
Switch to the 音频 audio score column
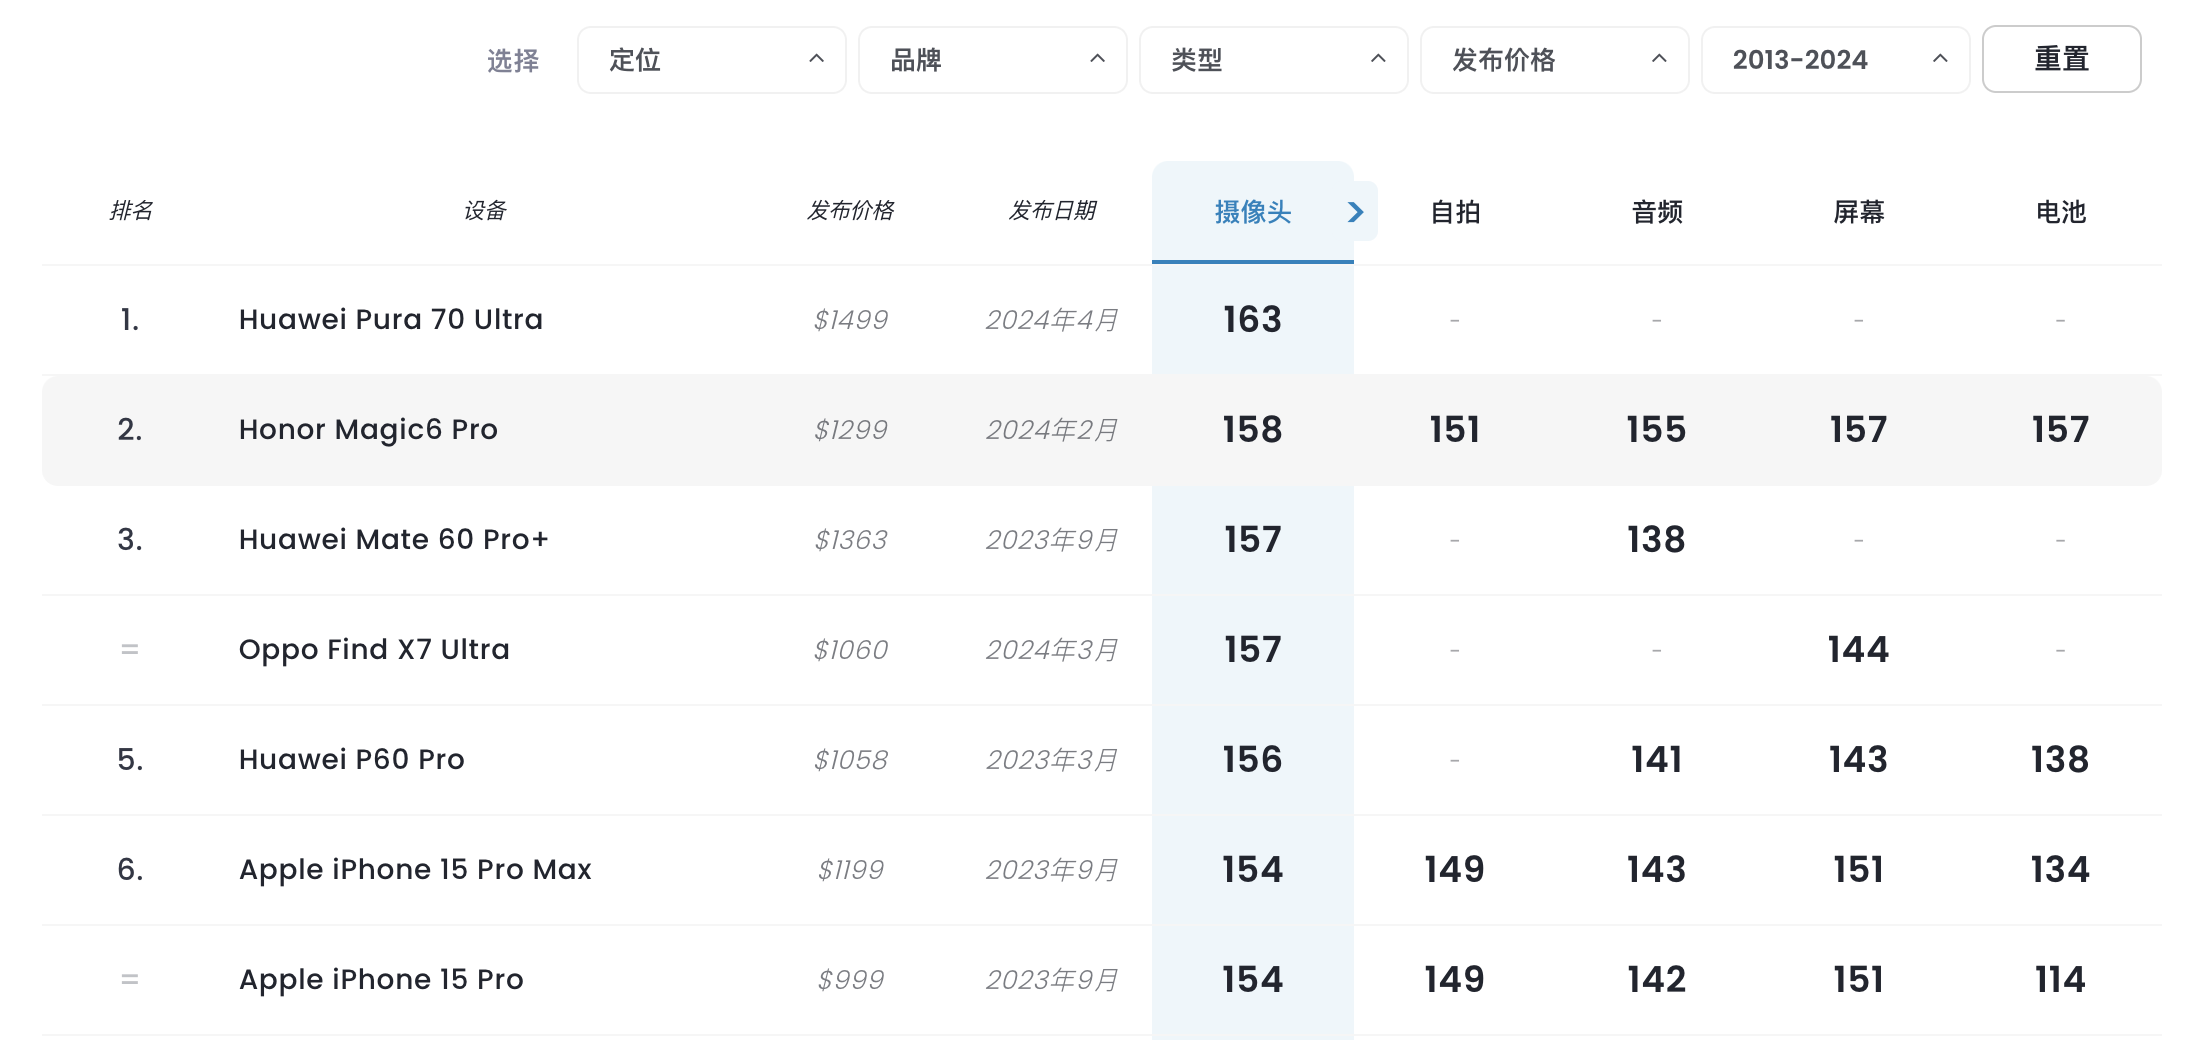tap(1655, 212)
